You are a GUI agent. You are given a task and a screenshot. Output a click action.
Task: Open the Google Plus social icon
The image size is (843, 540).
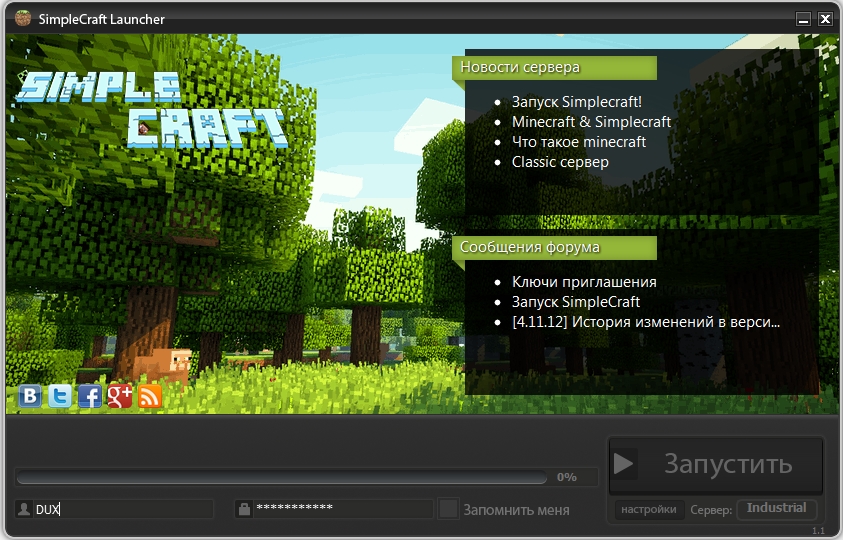click(x=120, y=396)
